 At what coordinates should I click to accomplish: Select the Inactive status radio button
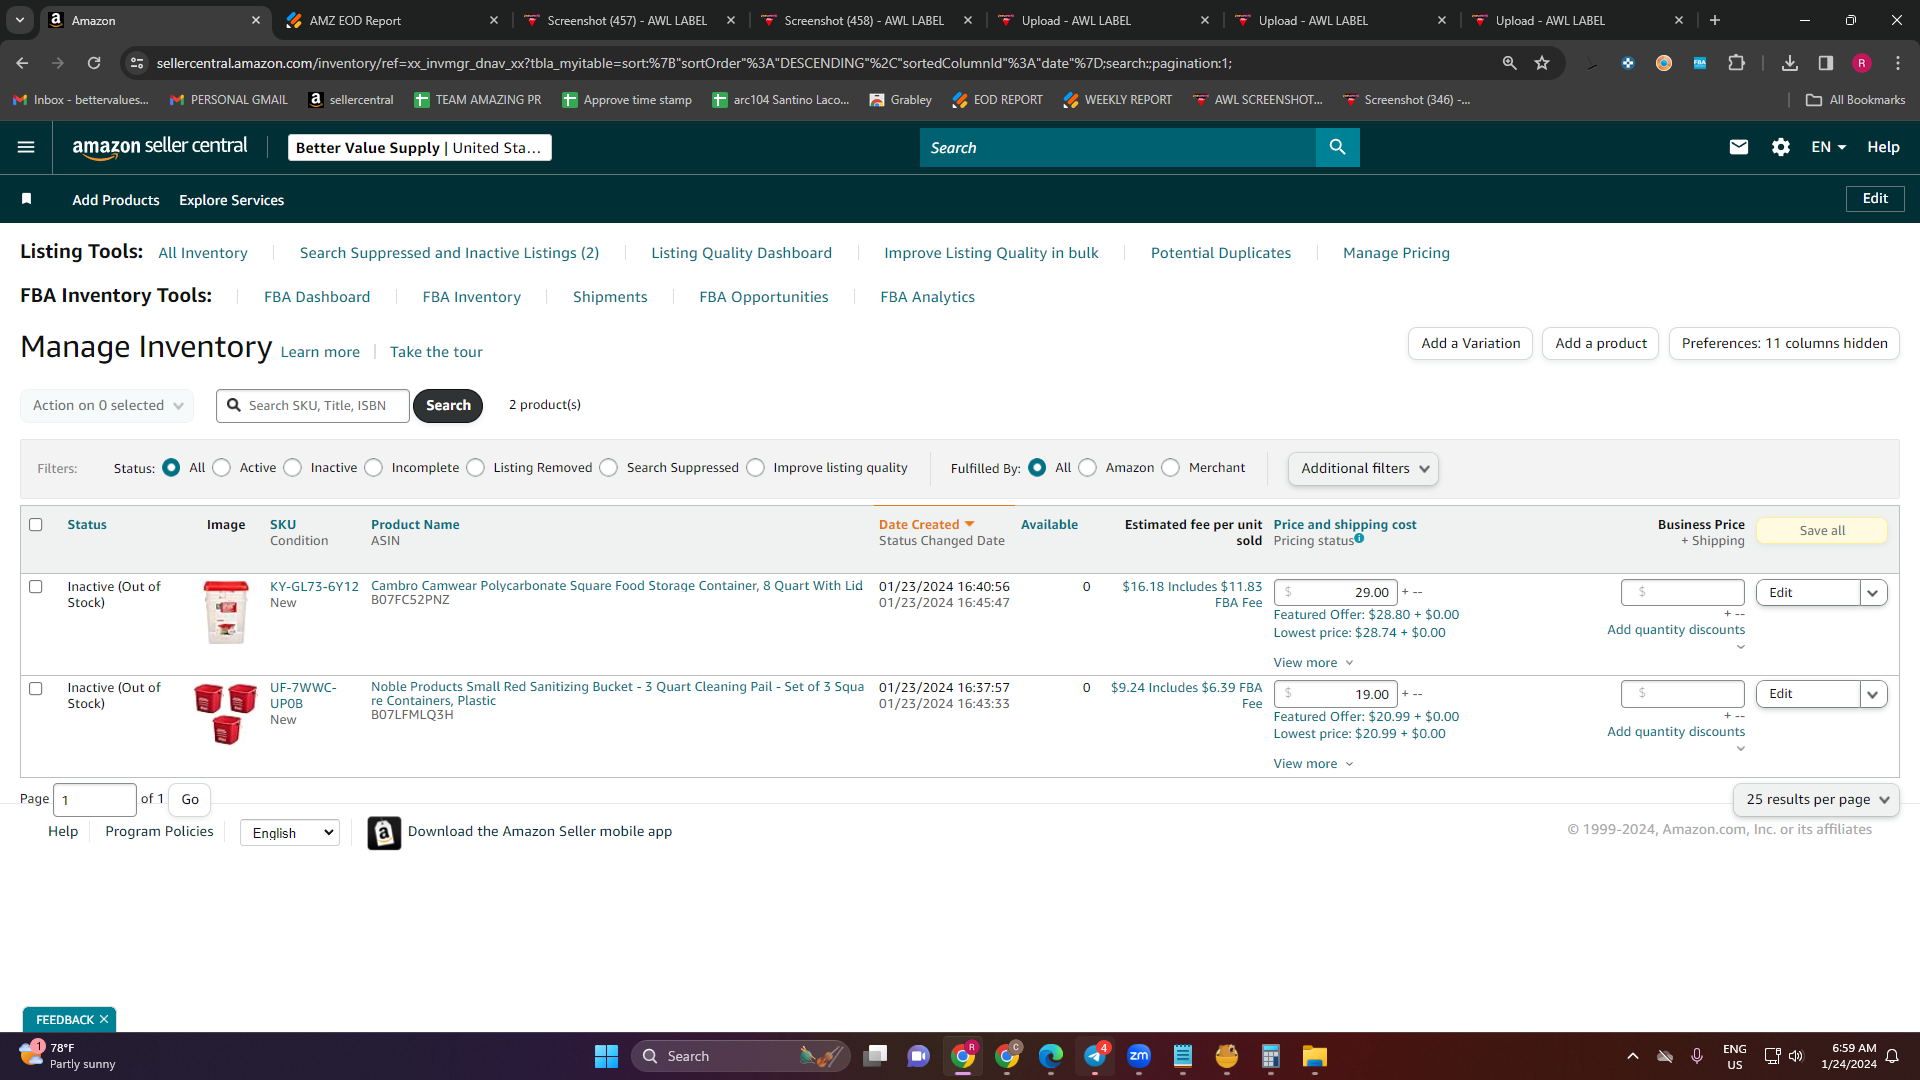coord(293,468)
